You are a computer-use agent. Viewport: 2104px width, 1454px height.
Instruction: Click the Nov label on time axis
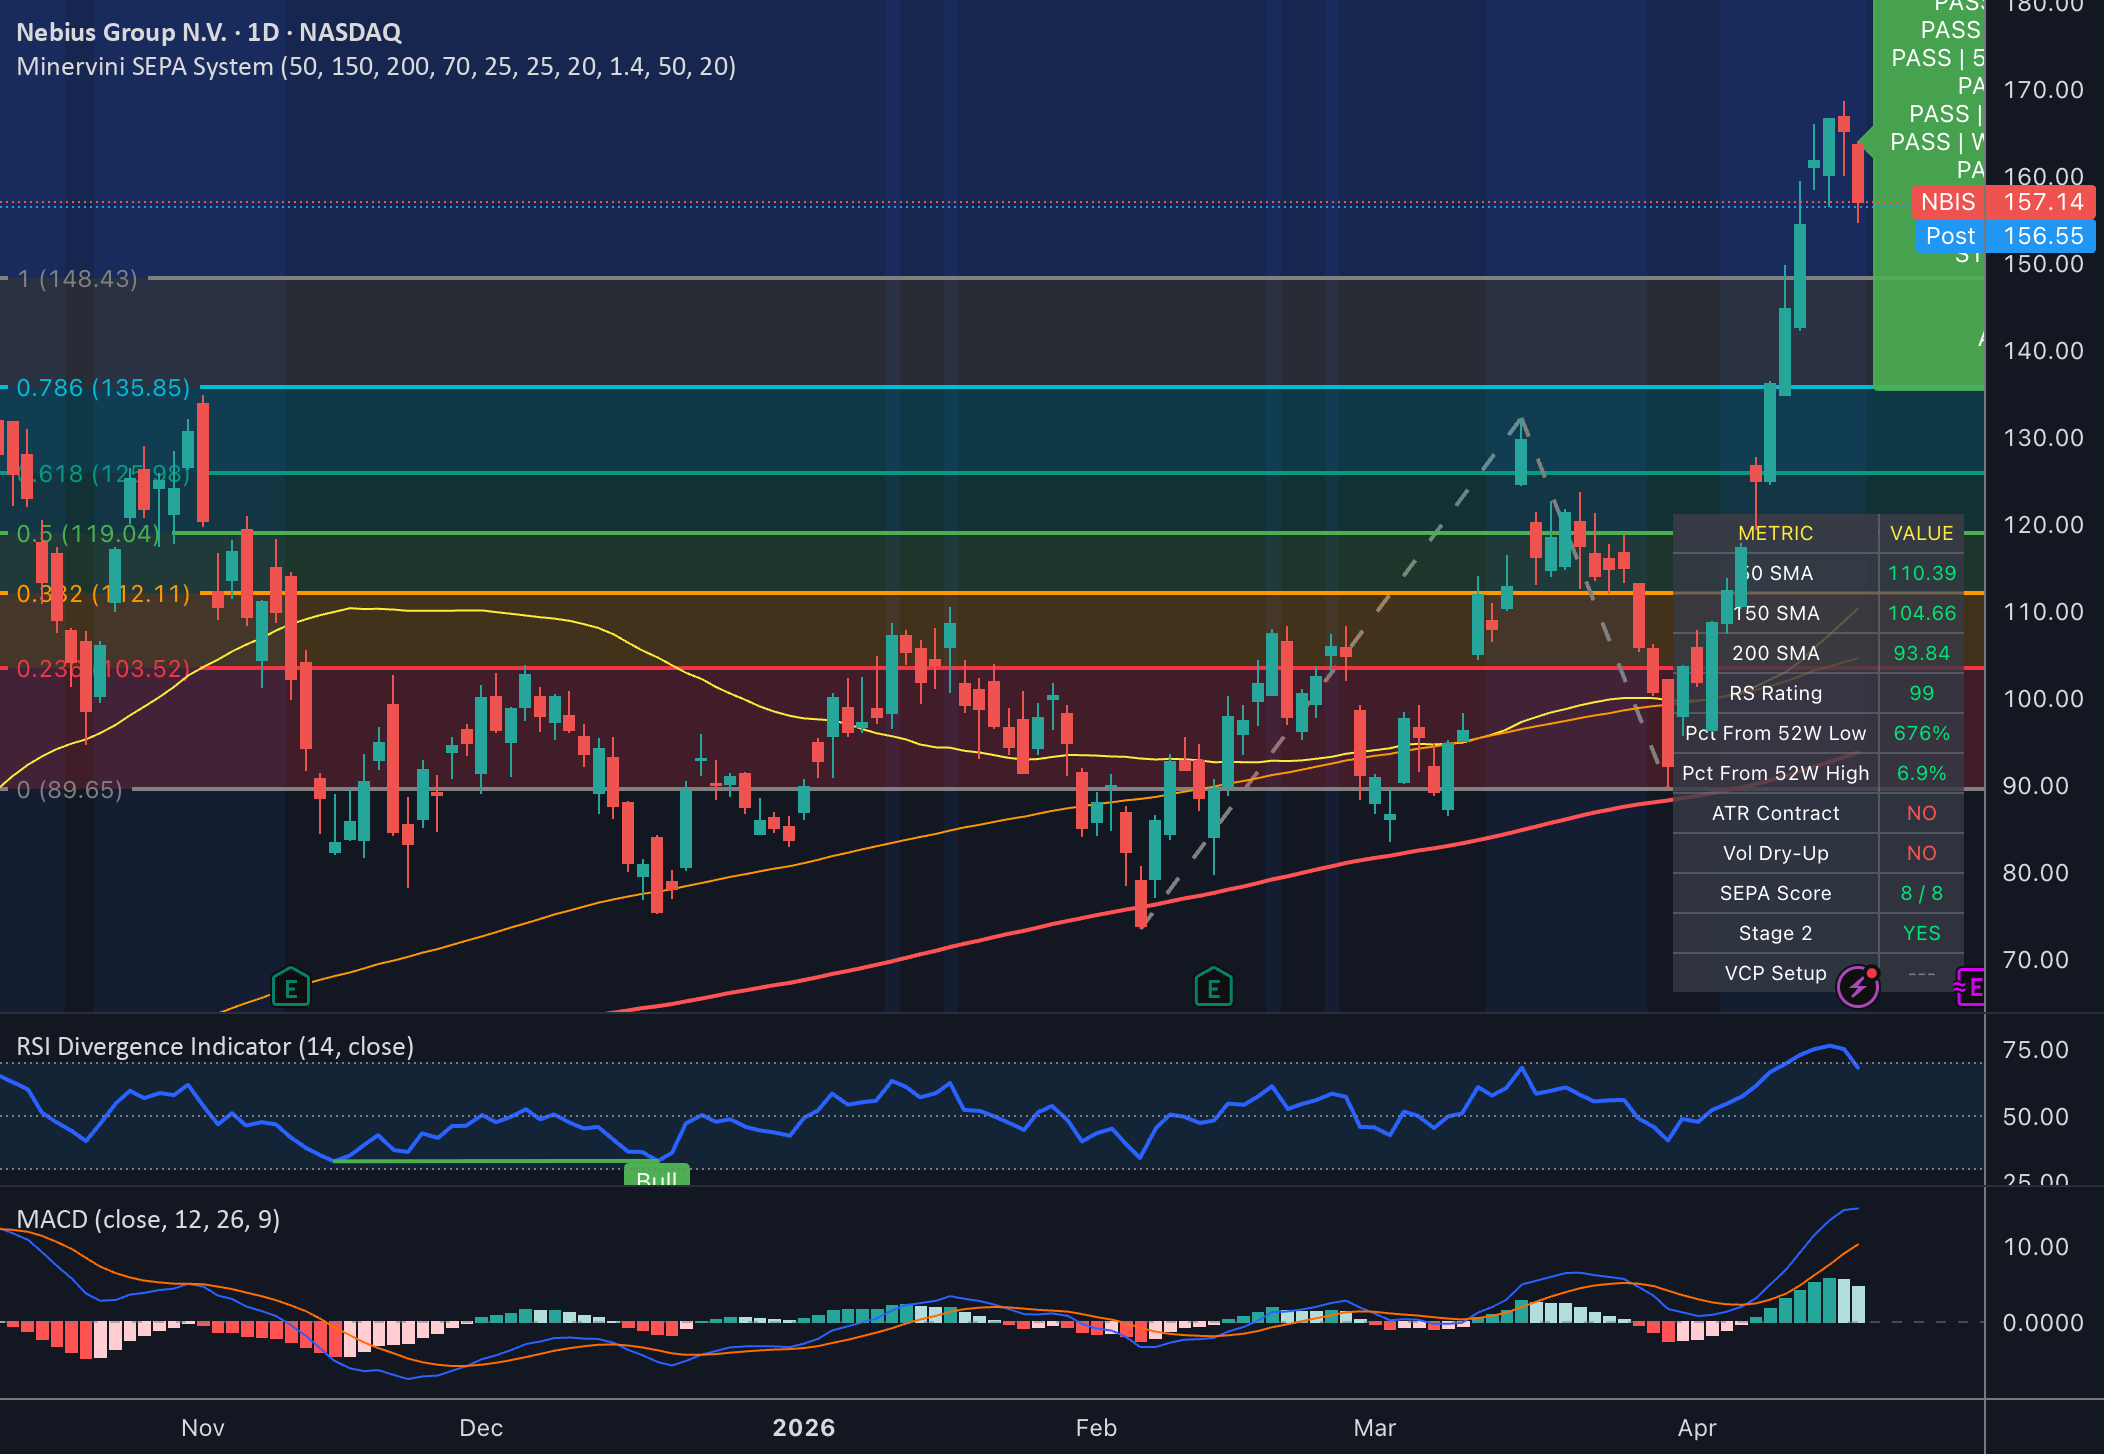(x=203, y=1428)
